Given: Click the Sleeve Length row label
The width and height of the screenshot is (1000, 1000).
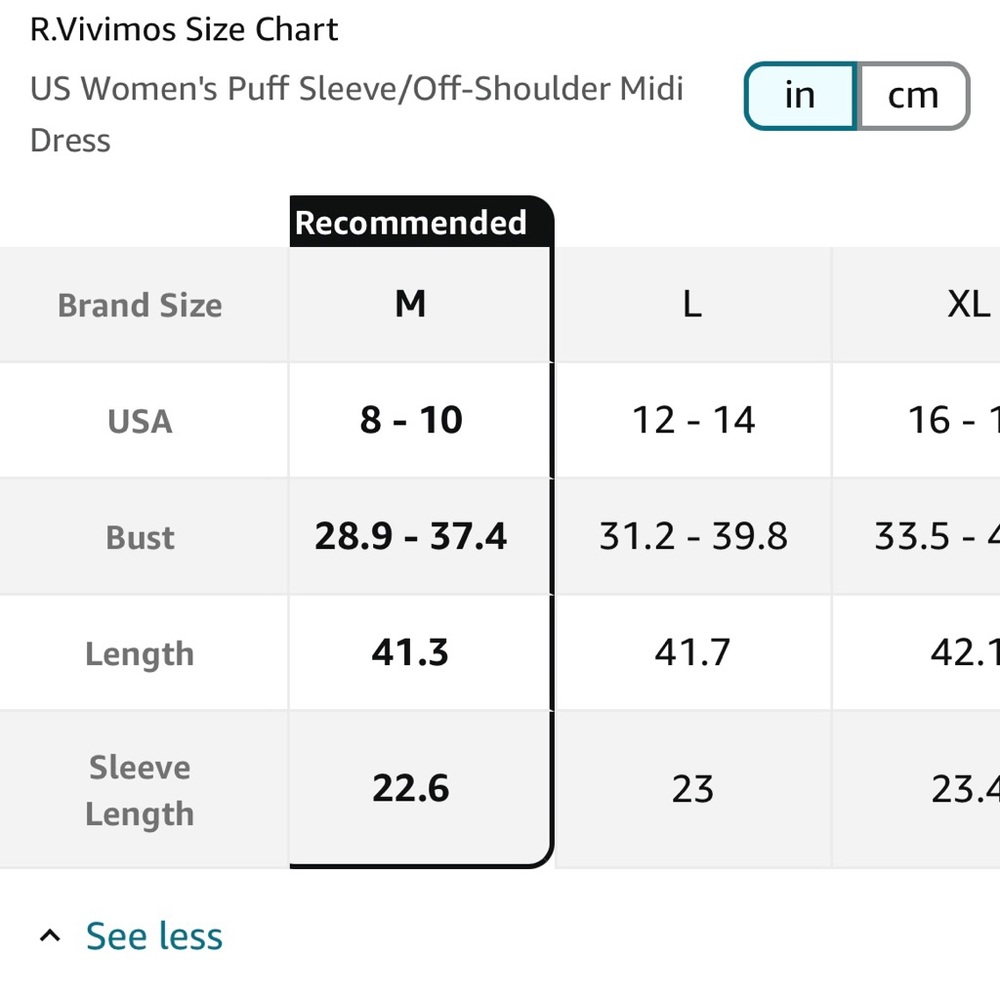Looking at the screenshot, I should click(x=140, y=790).
